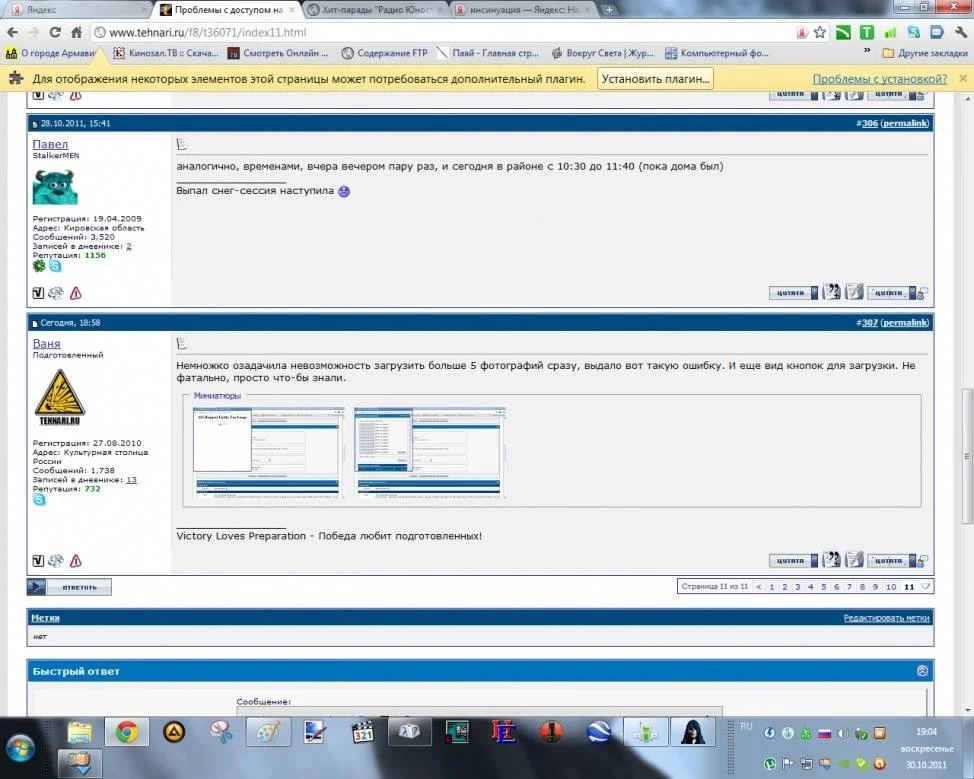Viewport: 974px width, 779px height.
Task: Open the second attached thumbnail in Миниатюры
Action: click(x=430, y=453)
